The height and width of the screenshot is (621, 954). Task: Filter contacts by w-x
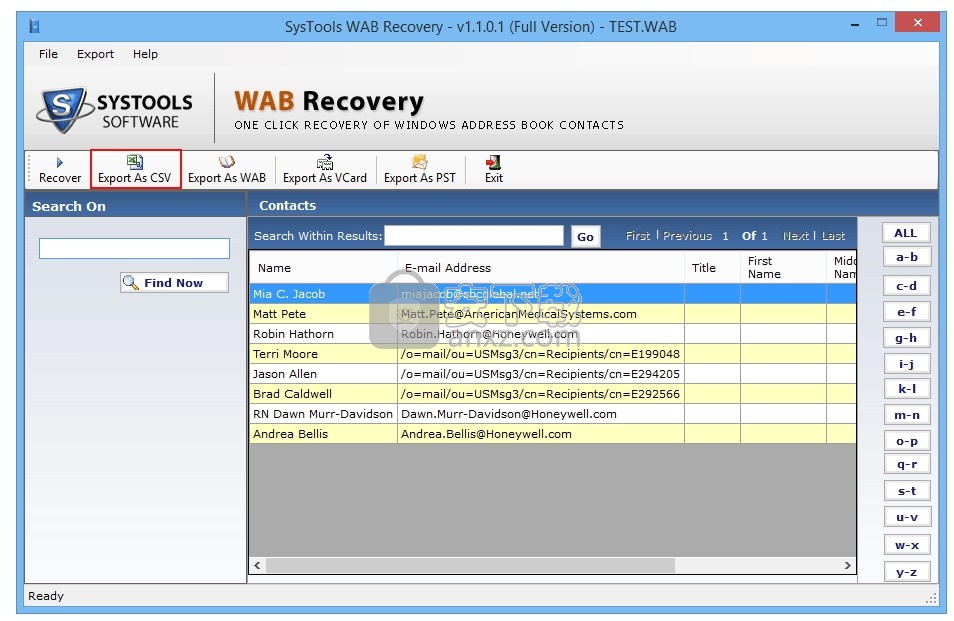tap(907, 545)
